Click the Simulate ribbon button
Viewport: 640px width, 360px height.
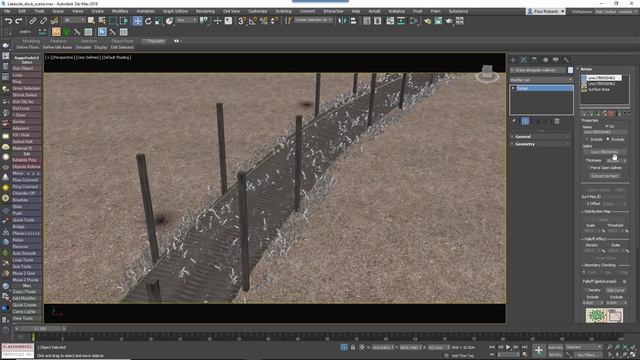83,47
